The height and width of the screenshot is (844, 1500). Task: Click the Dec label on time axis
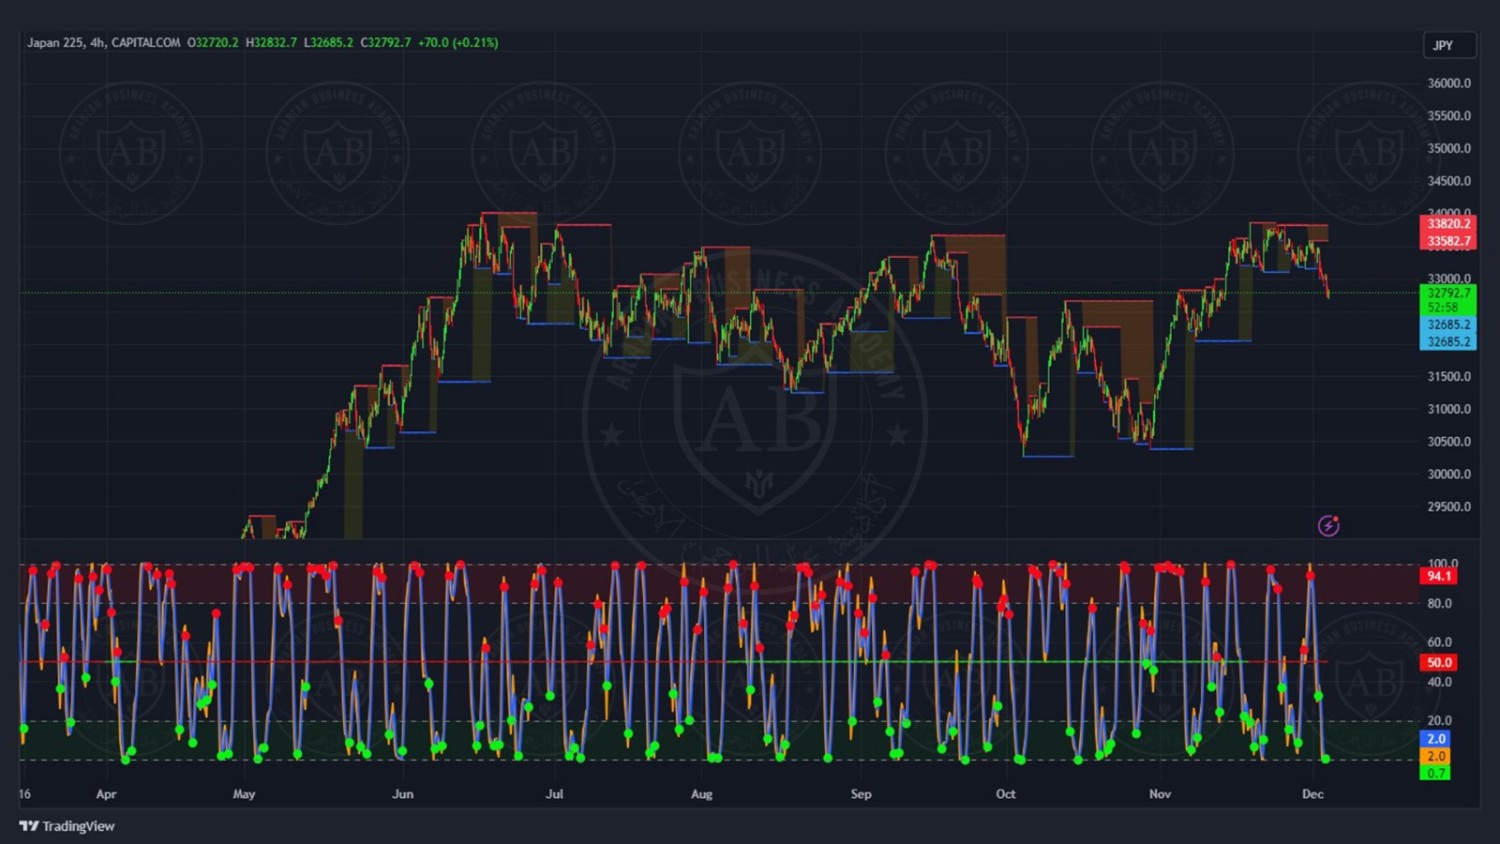pyautogui.click(x=1313, y=794)
